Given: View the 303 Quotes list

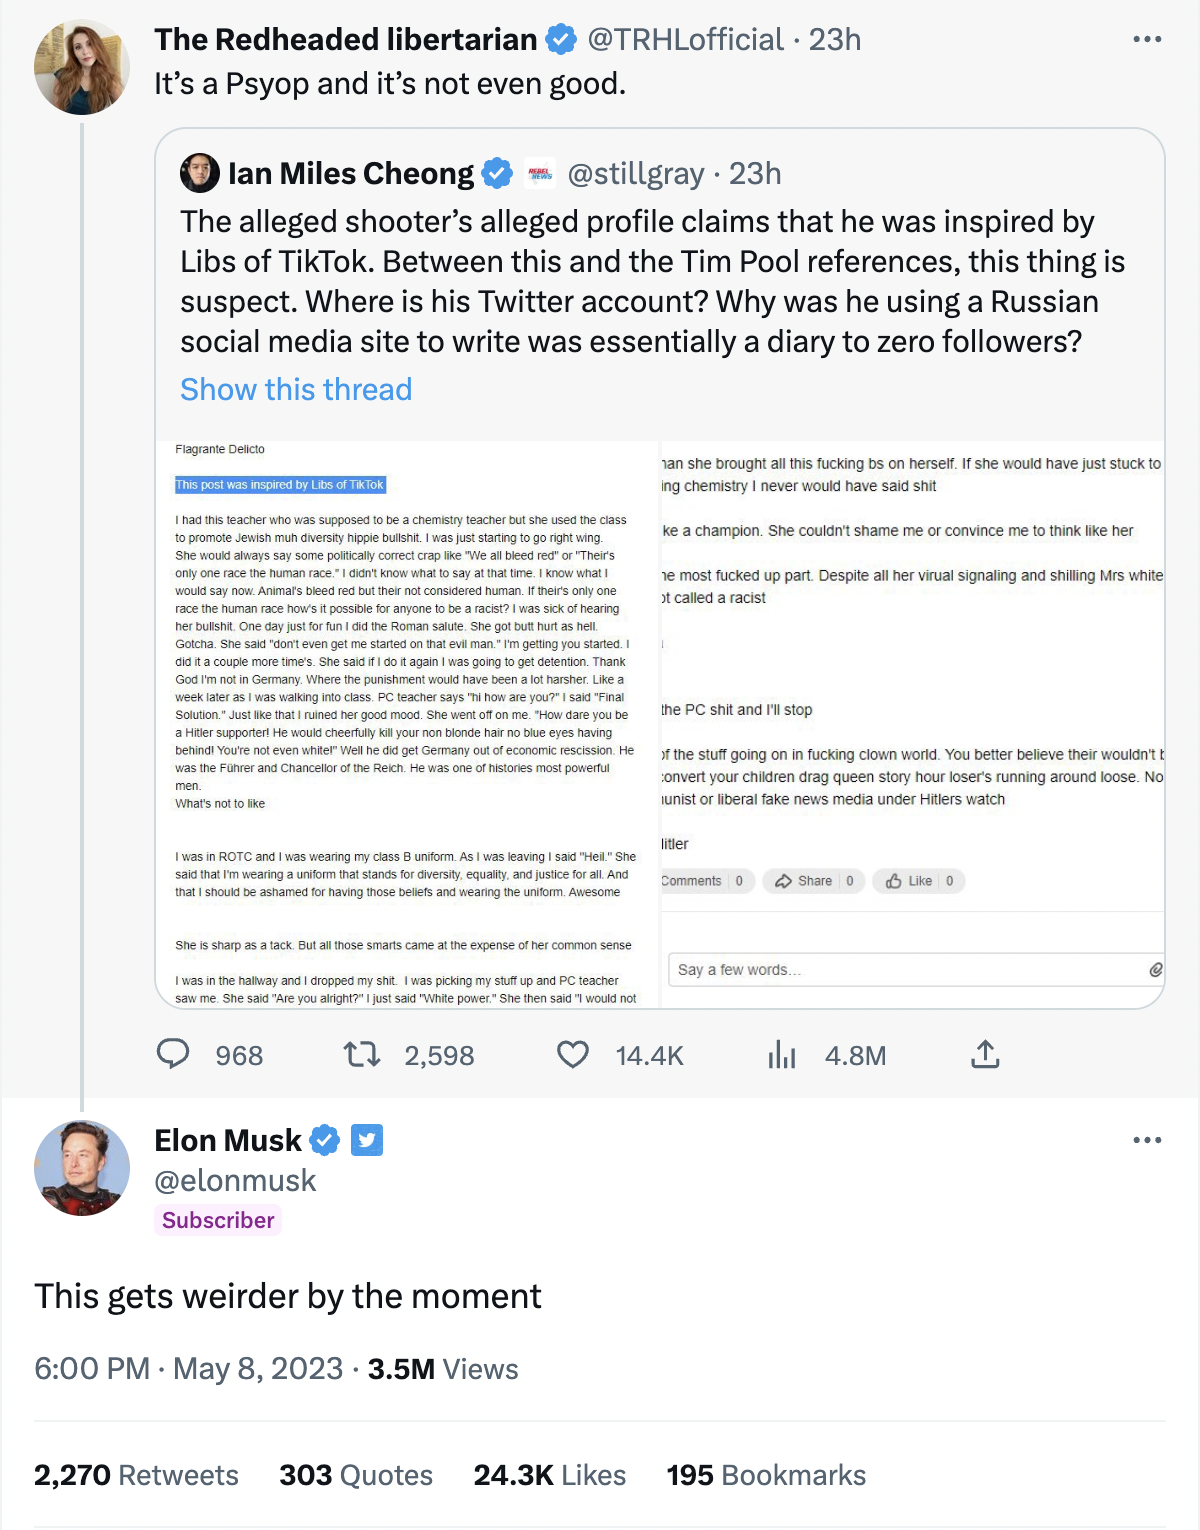Looking at the screenshot, I should (x=356, y=1475).
